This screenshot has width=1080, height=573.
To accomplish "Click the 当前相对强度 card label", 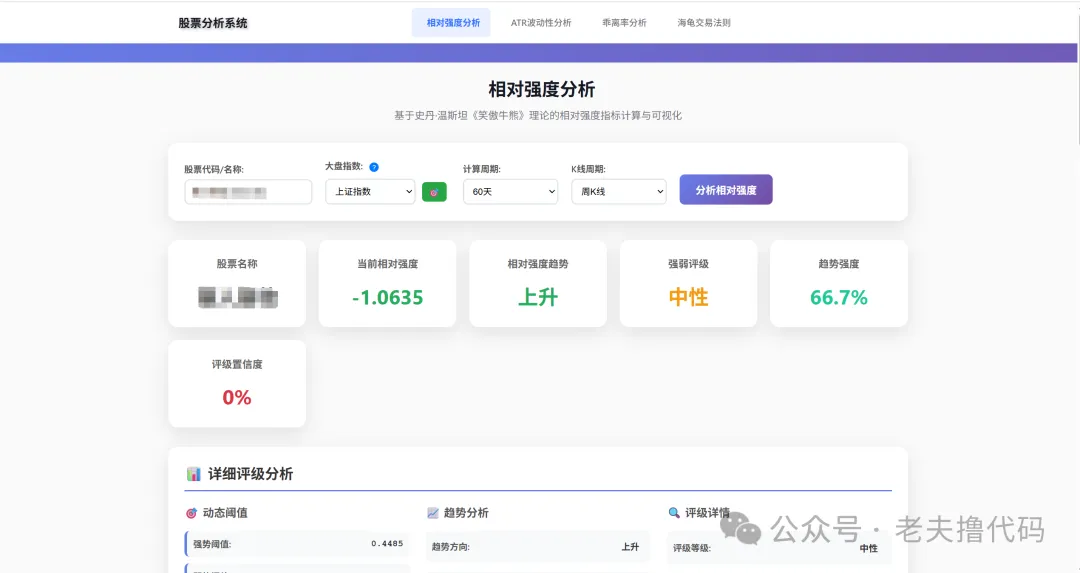I will click(387, 264).
